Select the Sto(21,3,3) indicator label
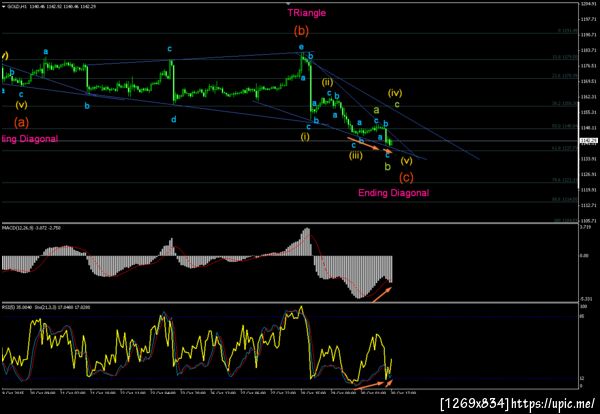This screenshot has height=414, width=600. 45,307
